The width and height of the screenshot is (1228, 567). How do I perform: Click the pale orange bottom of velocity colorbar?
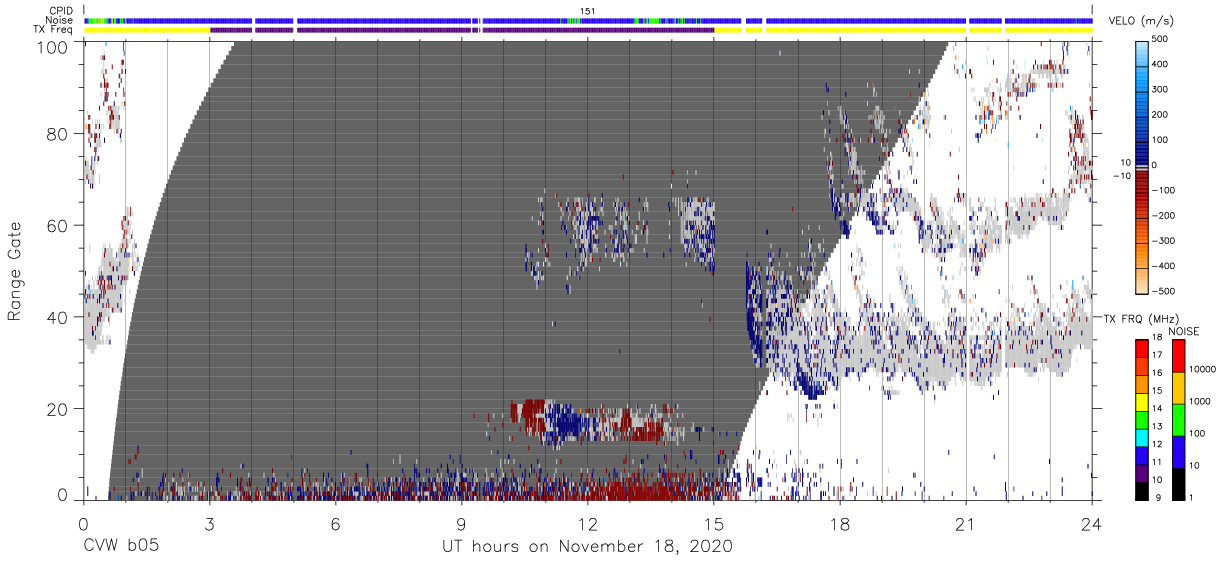pyautogui.click(x=1142, y=281)
